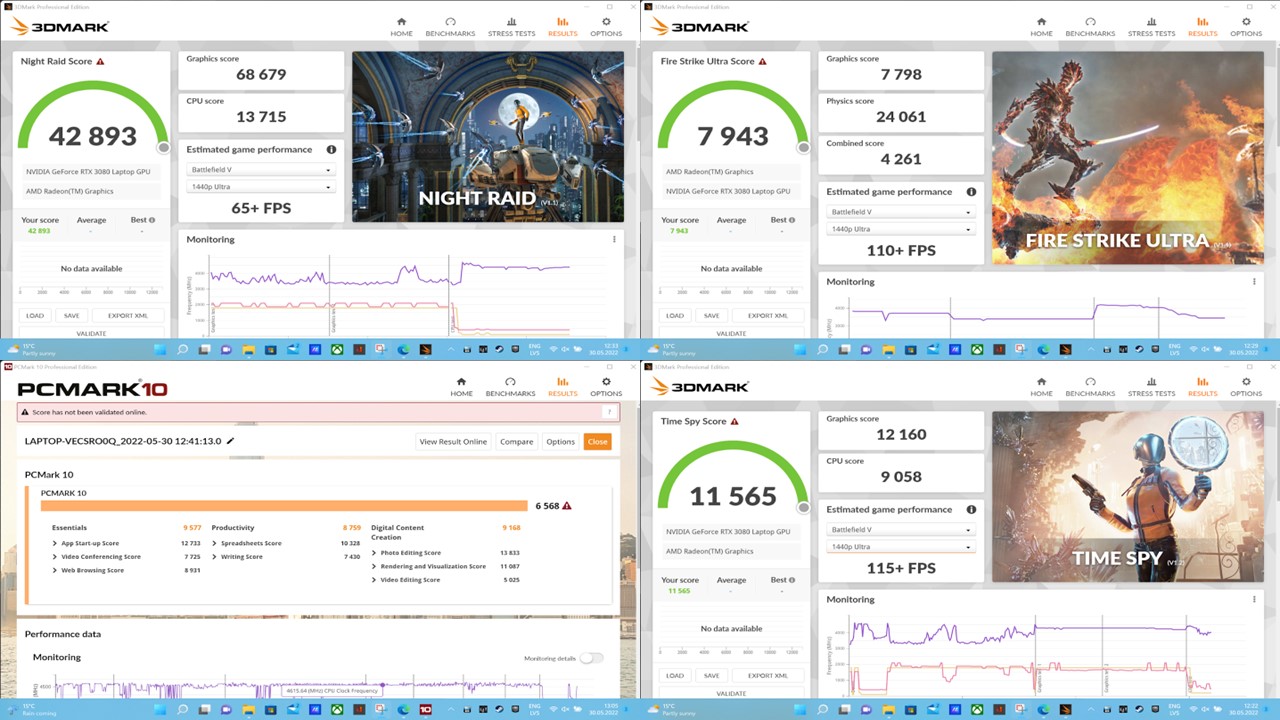Click the warning icon beside Time Spy Score

click(734, 421)
